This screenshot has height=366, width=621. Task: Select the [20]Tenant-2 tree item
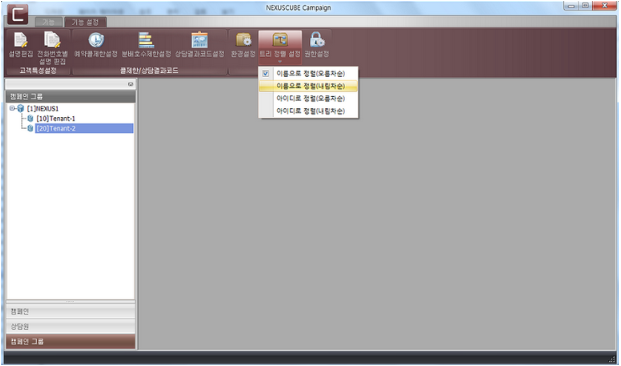pos(84,128)
